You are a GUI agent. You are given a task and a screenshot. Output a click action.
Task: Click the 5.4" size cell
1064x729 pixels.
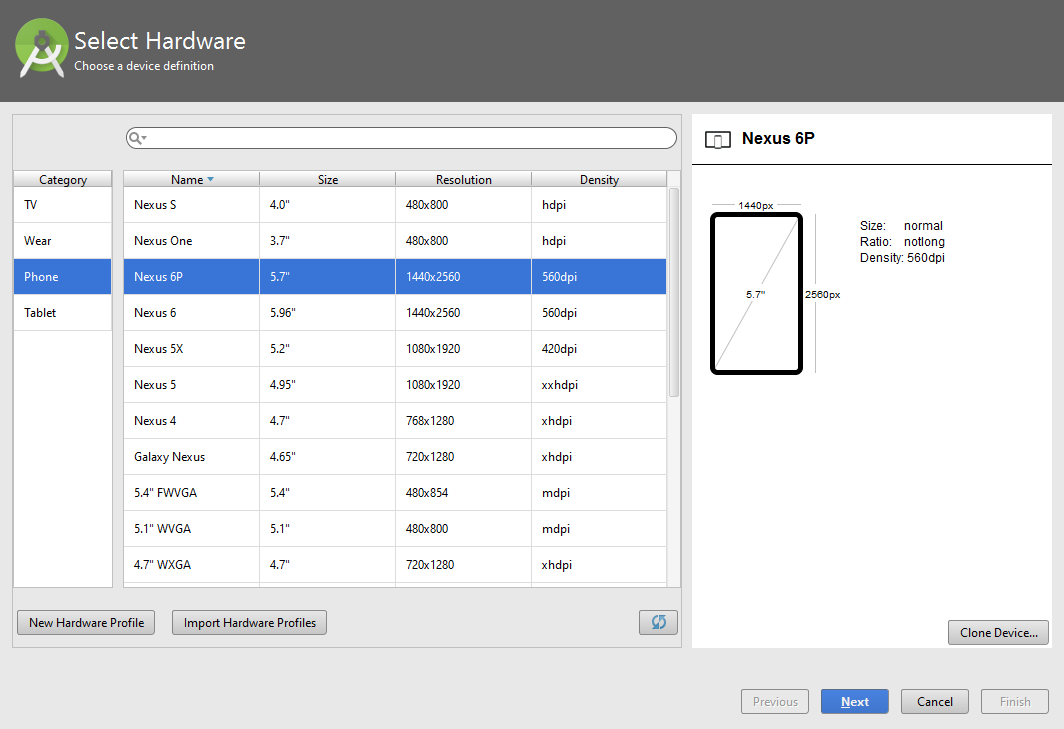(x=328, y=492)
